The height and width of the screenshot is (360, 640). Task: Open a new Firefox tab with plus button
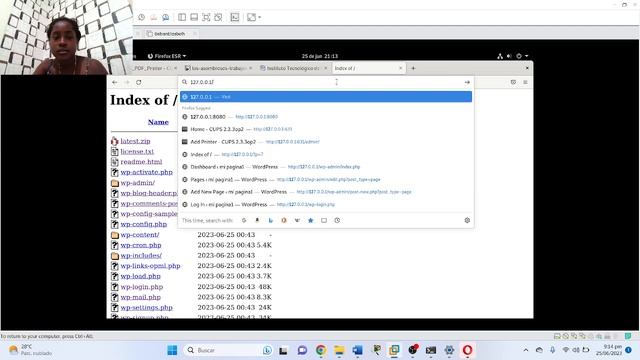pyautogui.click(x=413, y=68)
